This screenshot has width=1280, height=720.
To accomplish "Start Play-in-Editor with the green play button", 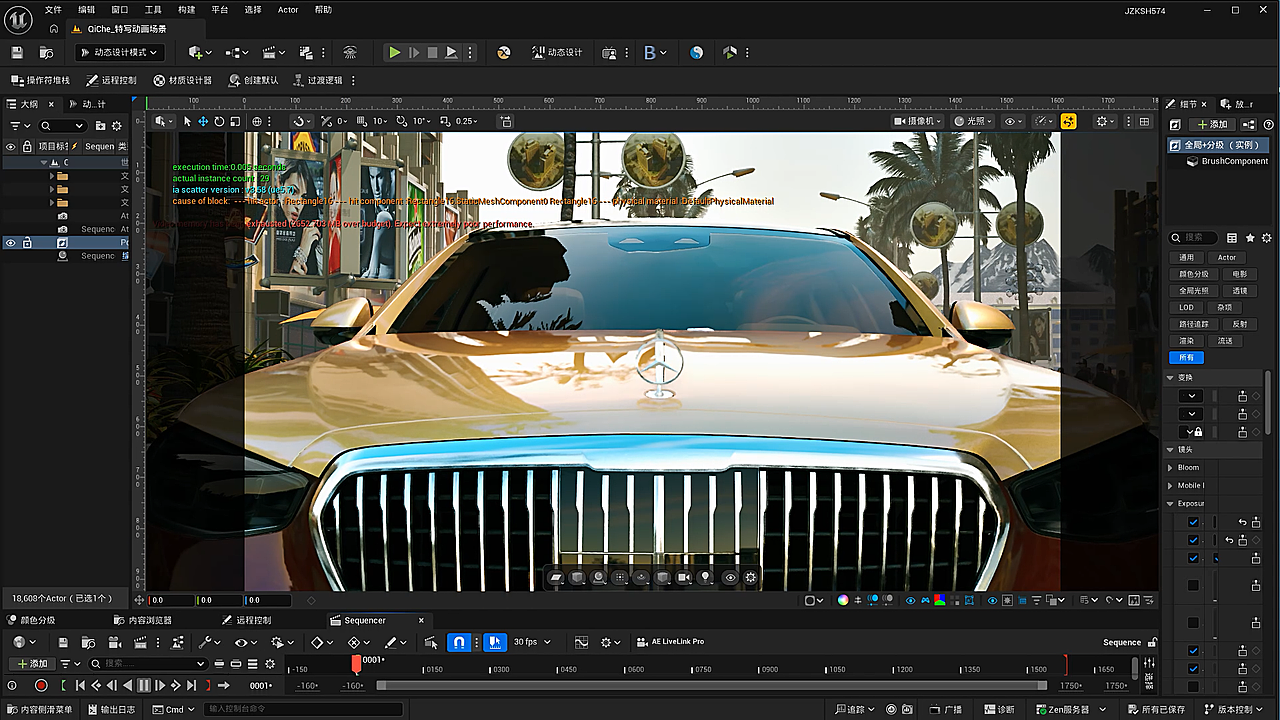I will tap(395, 52).
